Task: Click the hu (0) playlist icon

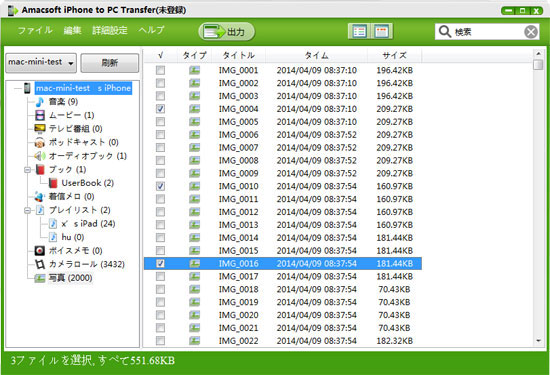Action: (x=53, y=237)
